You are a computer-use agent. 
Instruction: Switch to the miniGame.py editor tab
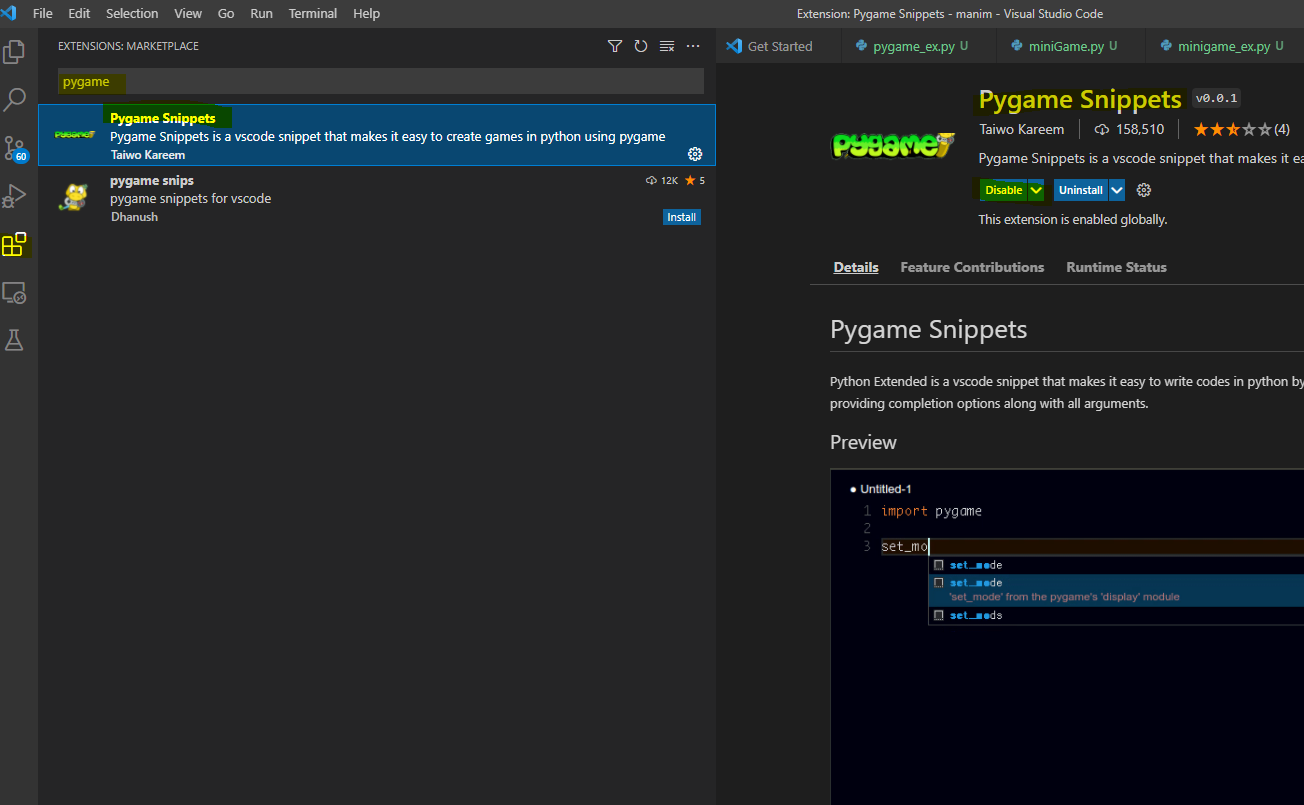[x=1071, y=46]
